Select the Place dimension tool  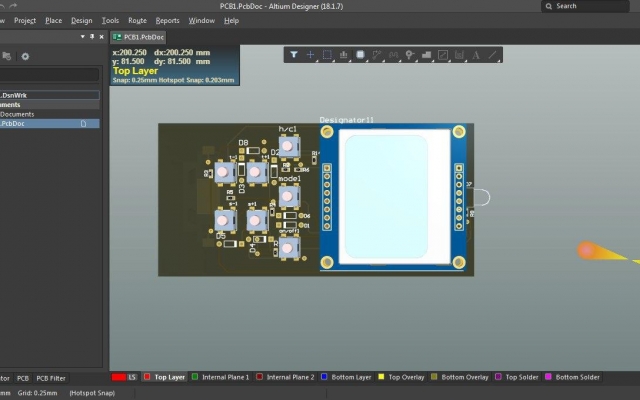click(459, 54)
